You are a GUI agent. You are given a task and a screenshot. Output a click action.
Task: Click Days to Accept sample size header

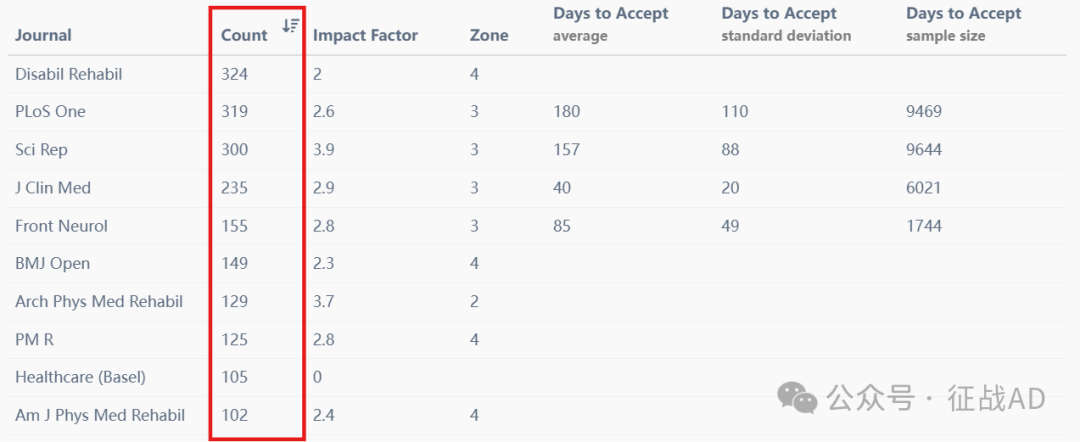click(964, 24)
